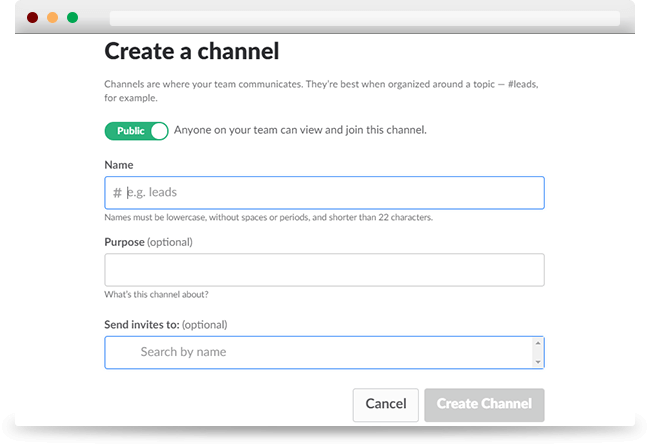
Task: Click the red close window button
Action: 32,17
